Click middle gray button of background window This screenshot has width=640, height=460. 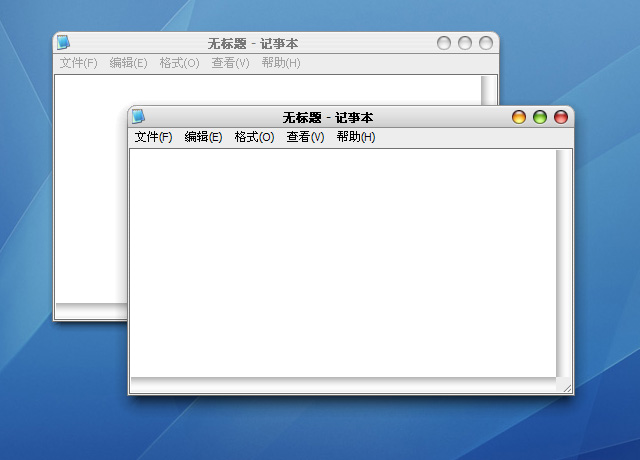pos(465,43)
